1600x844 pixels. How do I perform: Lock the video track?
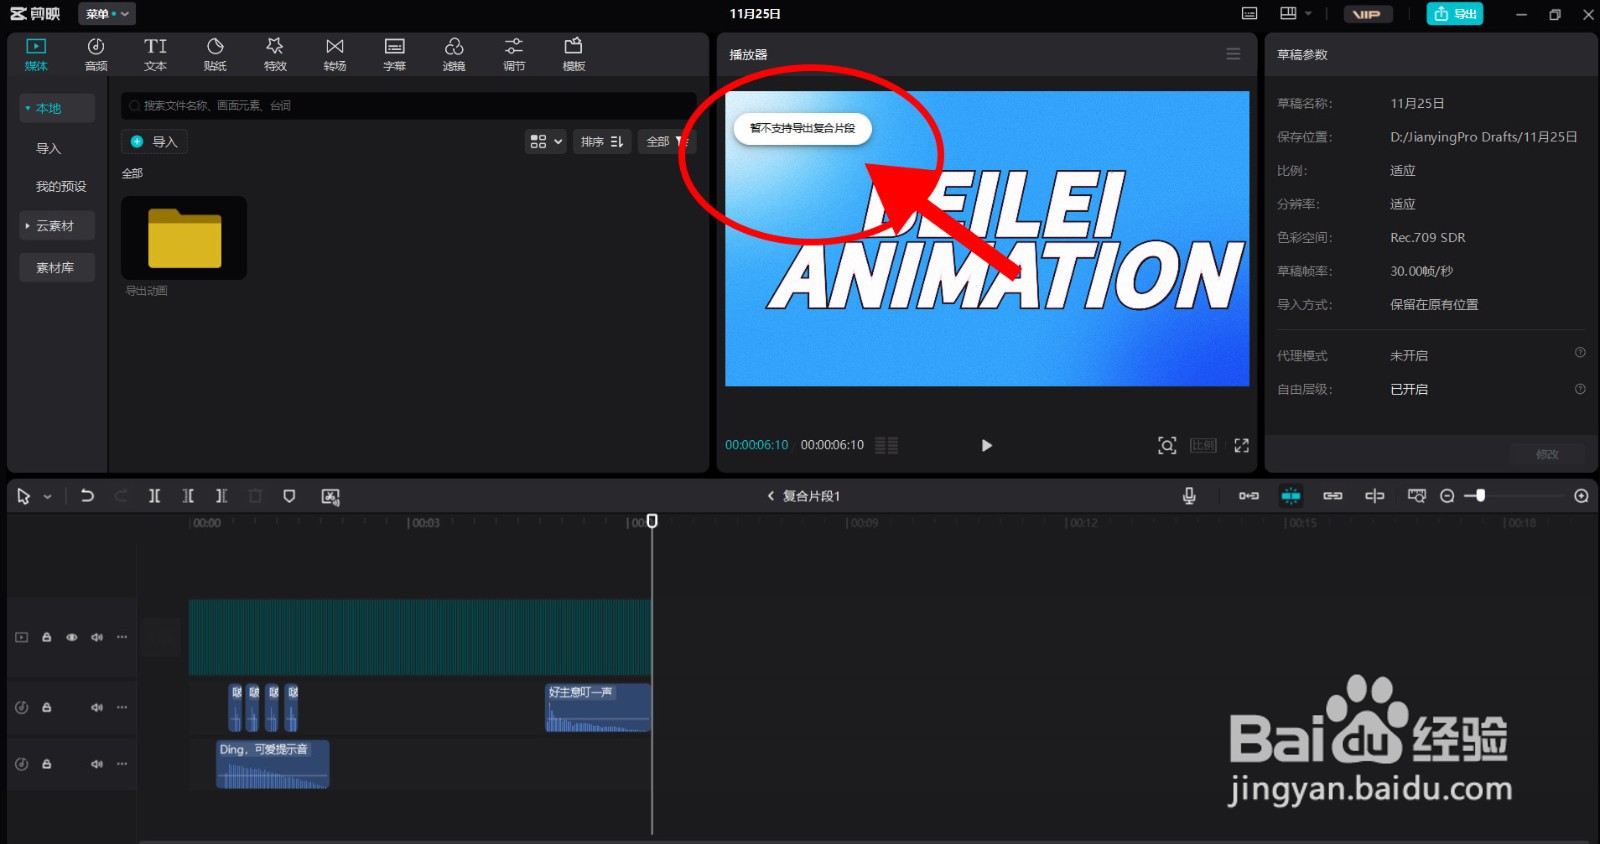(47, 637)
